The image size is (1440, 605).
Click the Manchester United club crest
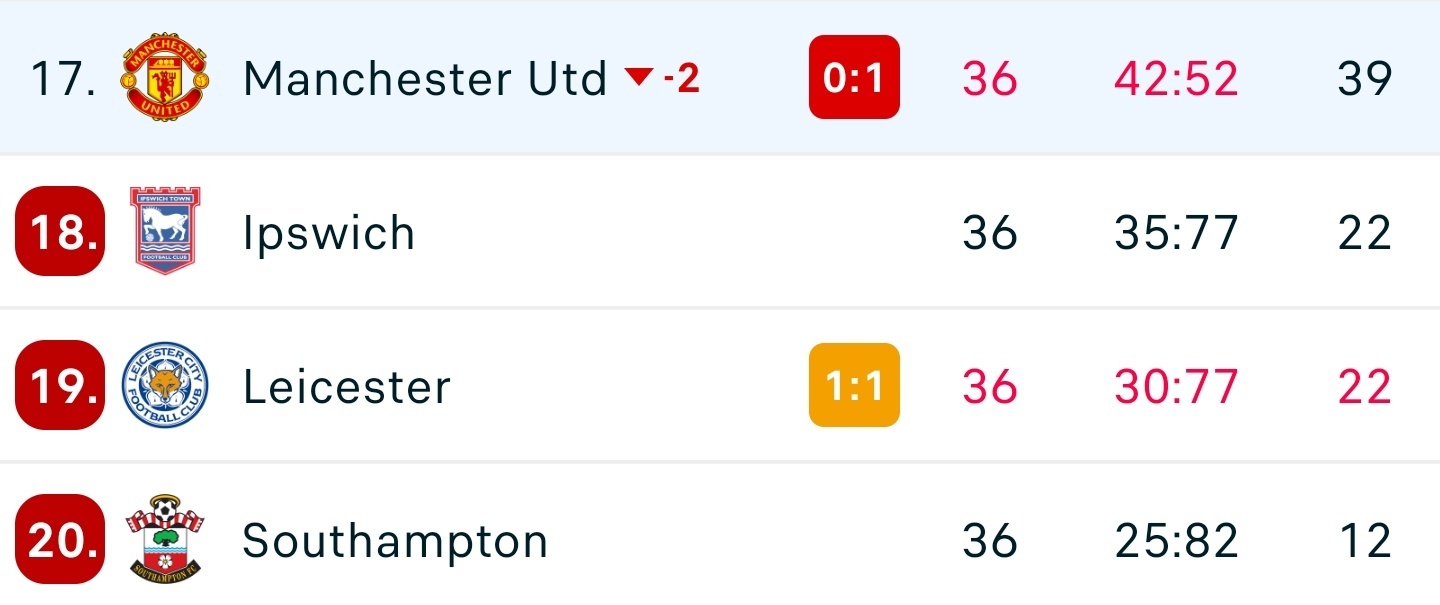164,78
